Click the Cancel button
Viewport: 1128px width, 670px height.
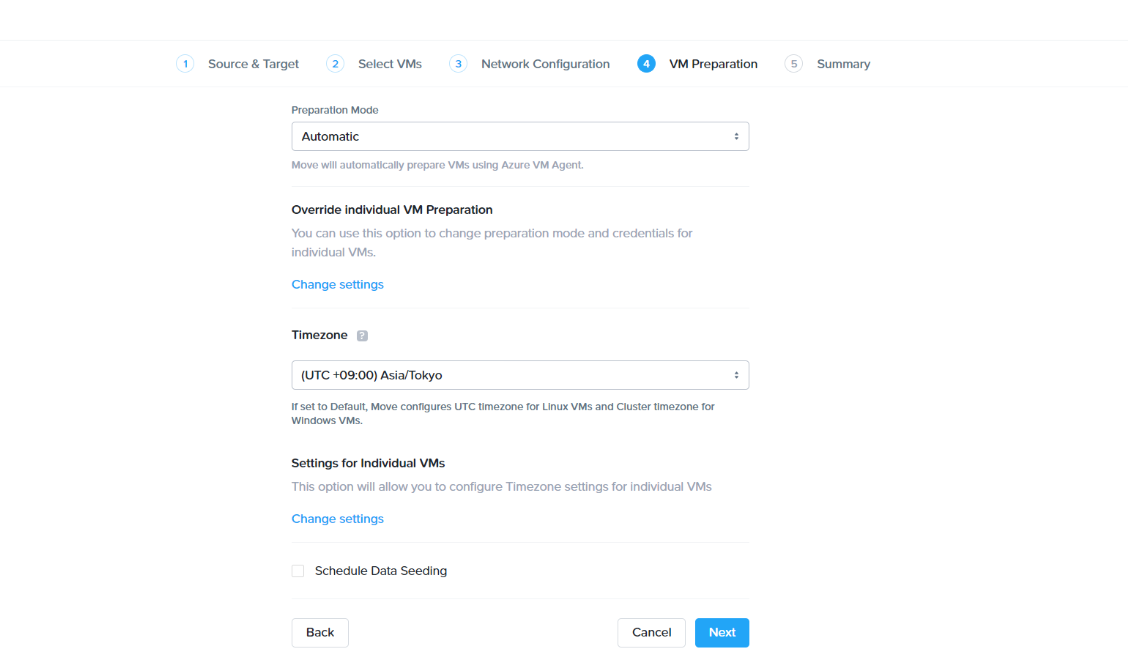click(651, 633)
